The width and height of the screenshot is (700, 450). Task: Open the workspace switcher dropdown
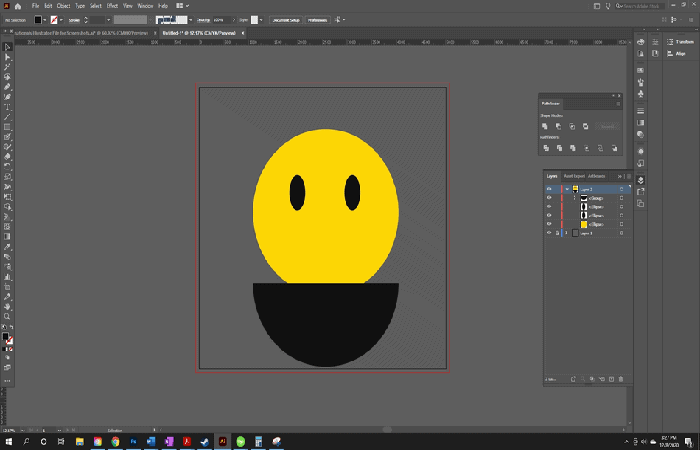182,6
